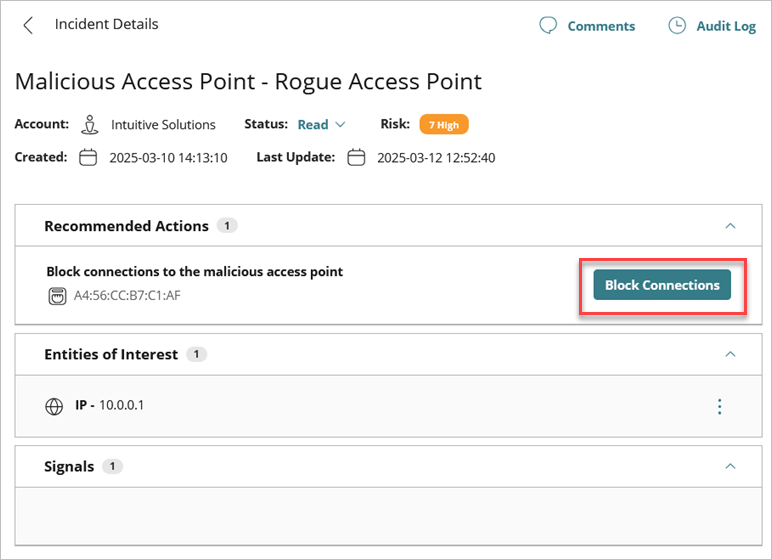This screenshot has width=772, height=560.
Task: Collapse the Entities of Interest section
Action: click(730, 354)
